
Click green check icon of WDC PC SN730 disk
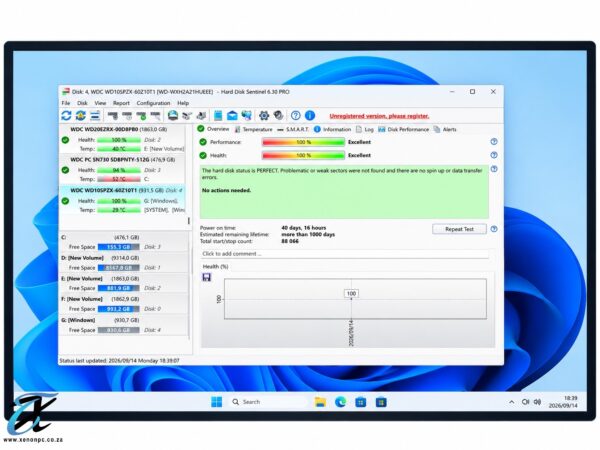(65, 170)
